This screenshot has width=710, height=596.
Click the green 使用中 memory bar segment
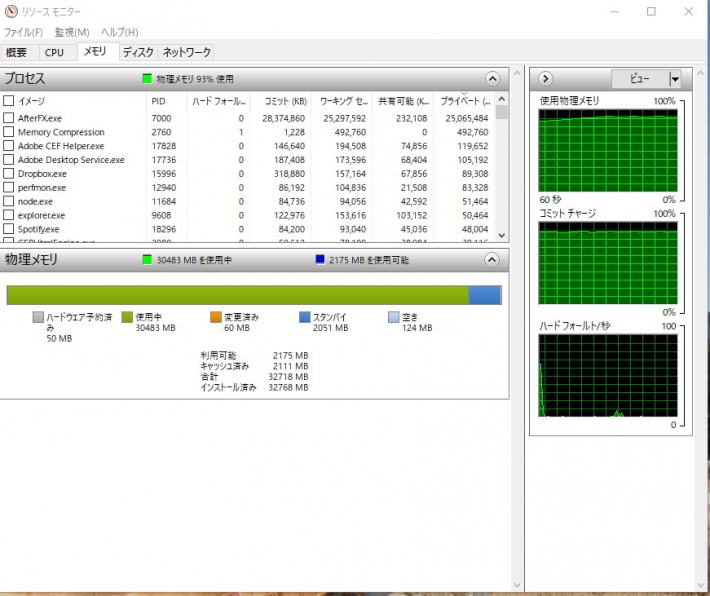[237, 294]
